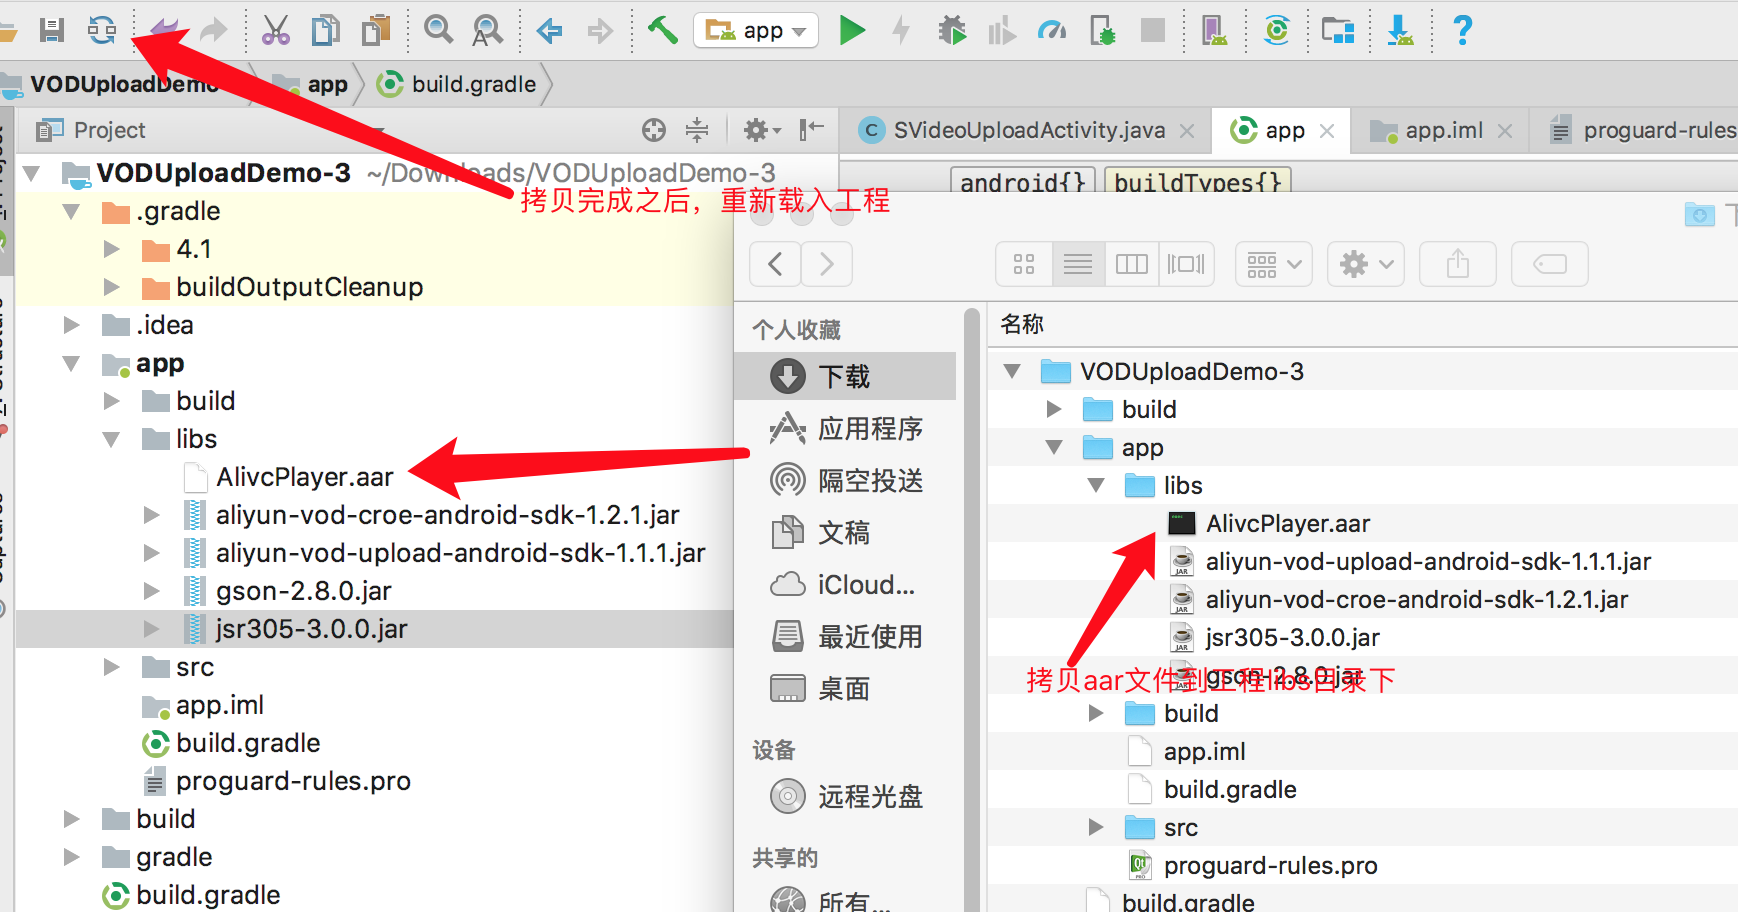Click the Paste clipboard icon
The width and height of the screenshot is (1738, 912).
pyautogui.click(x=376, y=30)
